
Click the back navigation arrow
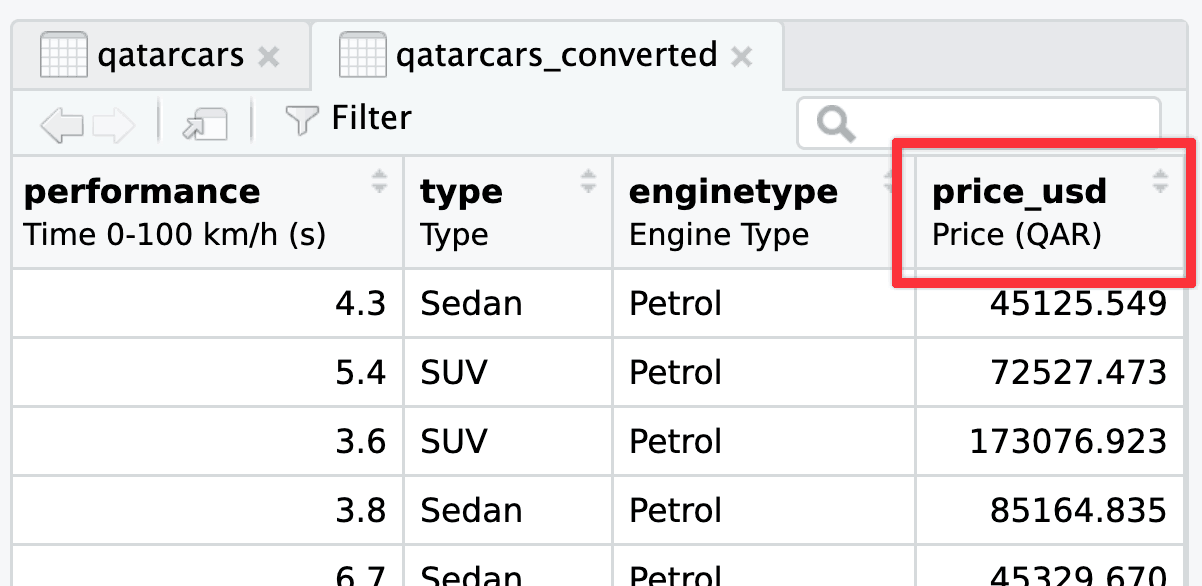(x=62, y=124)
